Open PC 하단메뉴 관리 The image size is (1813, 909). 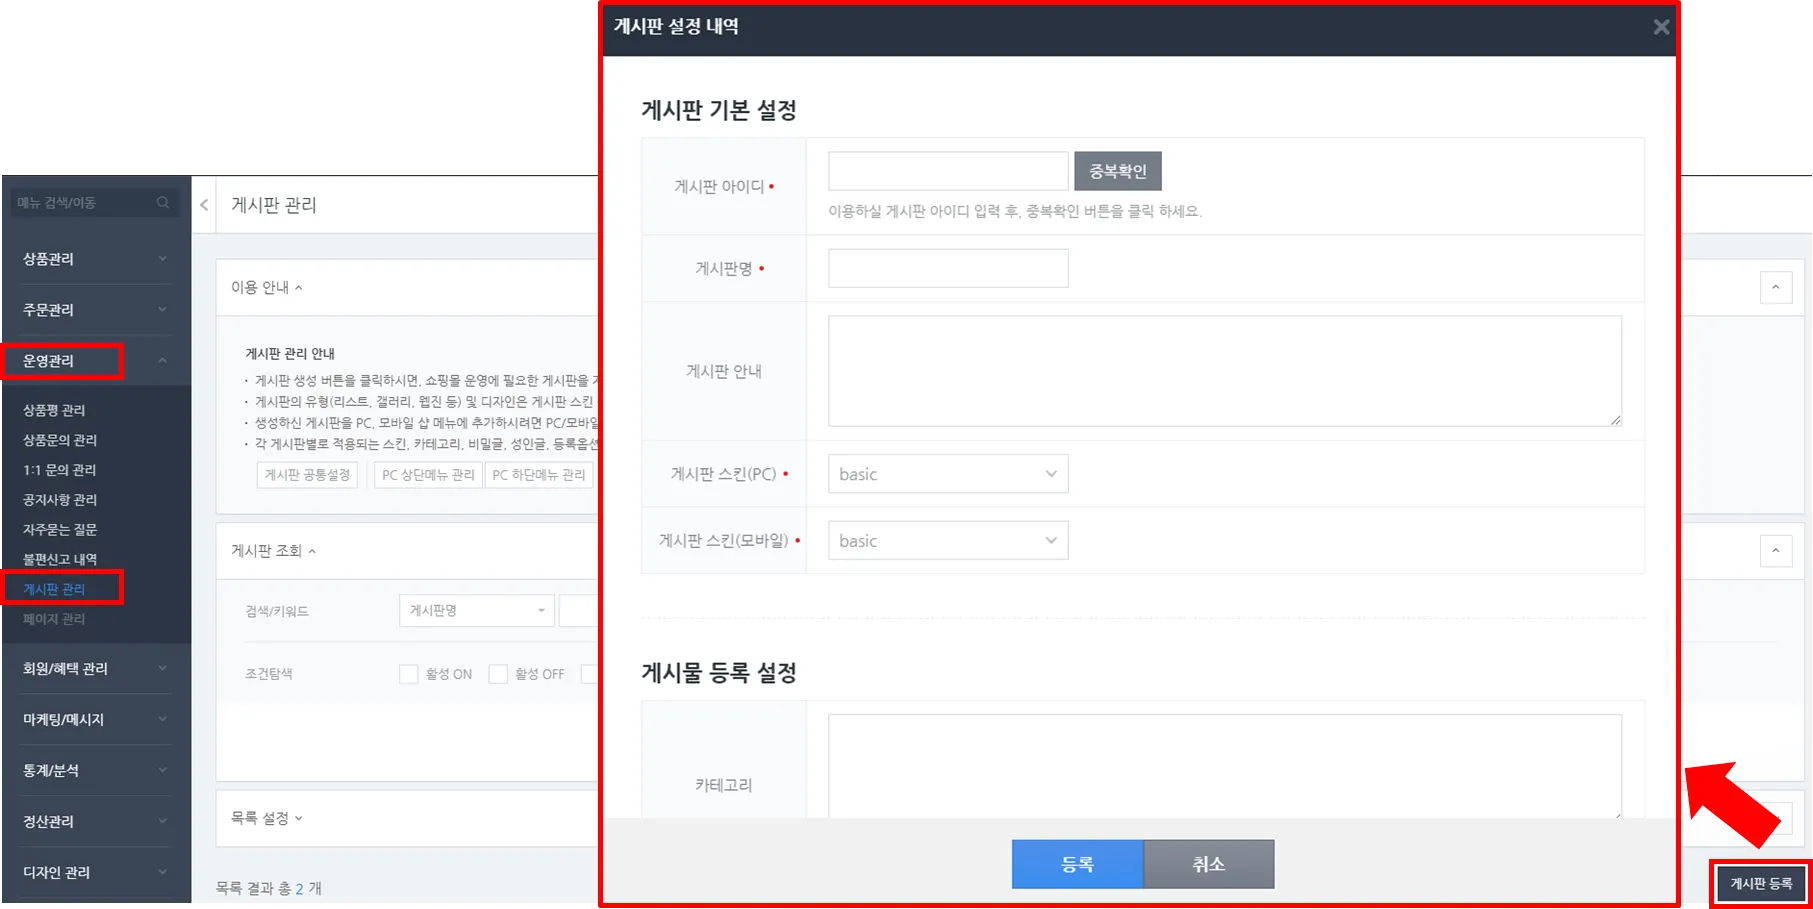(x=539, y=475)
